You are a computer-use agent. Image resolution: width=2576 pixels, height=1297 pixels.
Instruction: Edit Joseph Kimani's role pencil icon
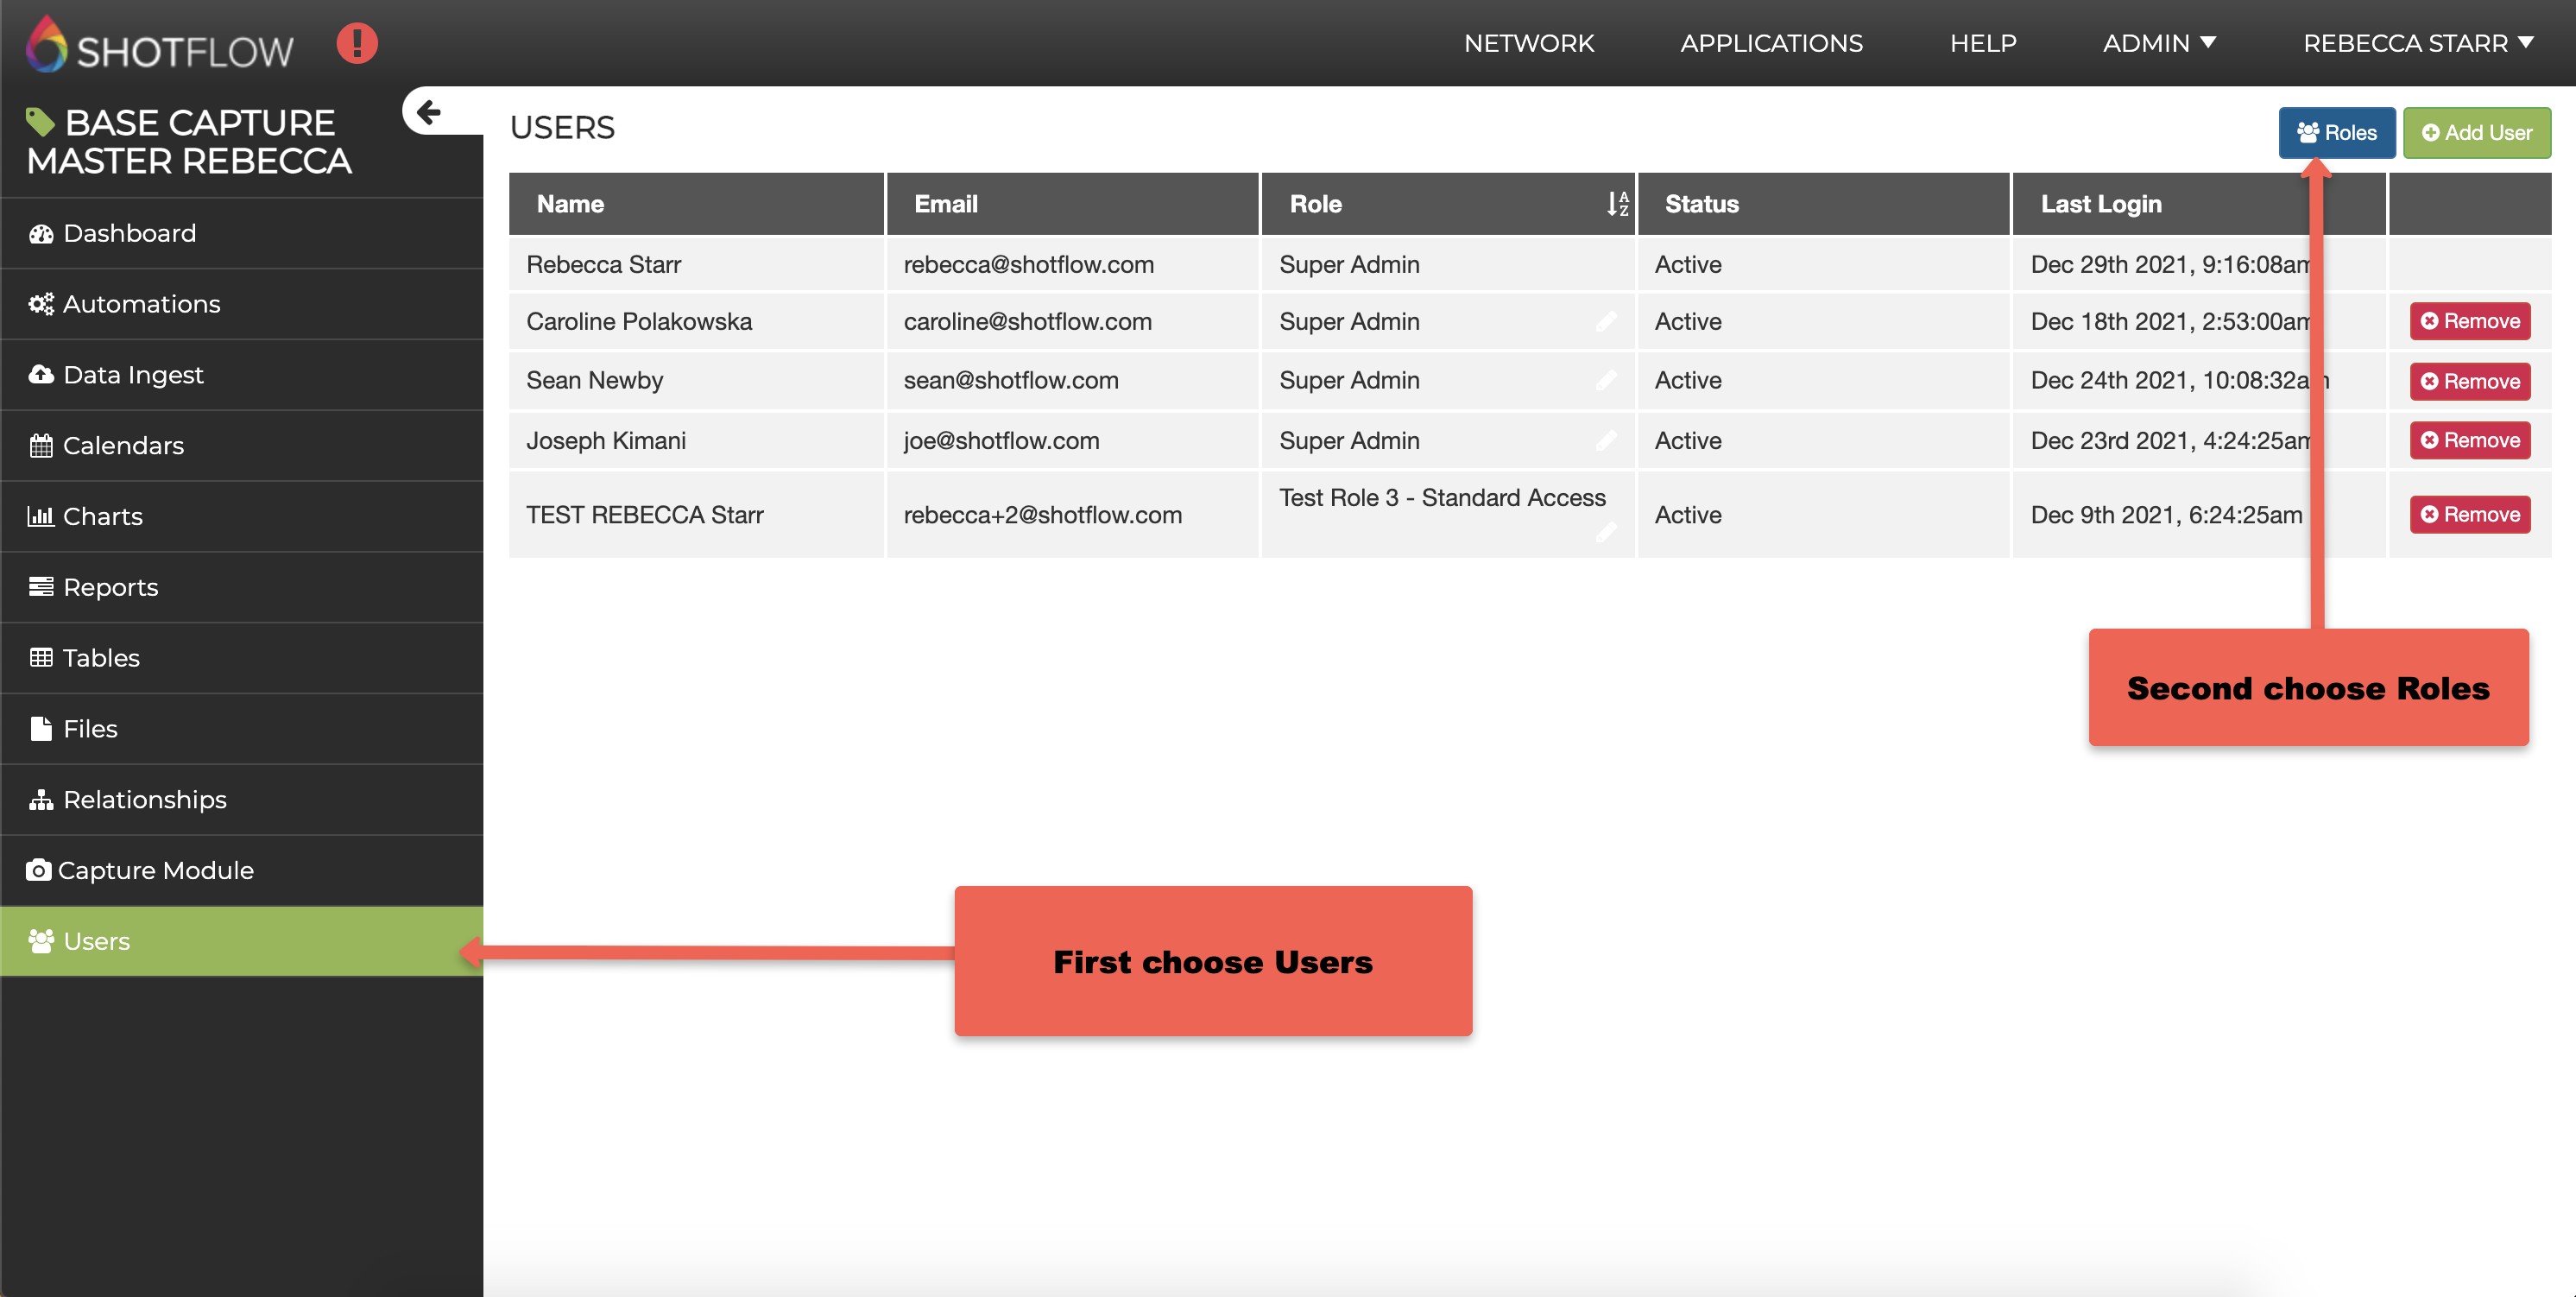(x=1606, y=441)
